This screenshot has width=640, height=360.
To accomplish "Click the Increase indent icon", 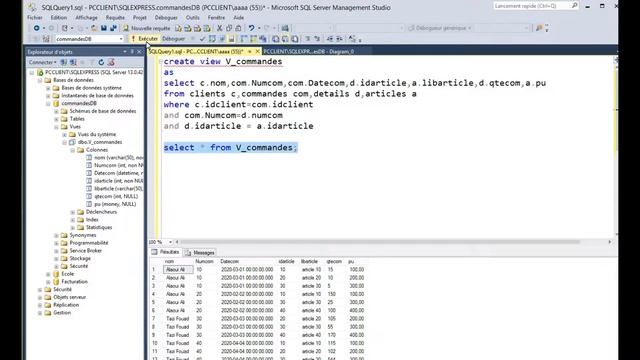I will 339,39.
